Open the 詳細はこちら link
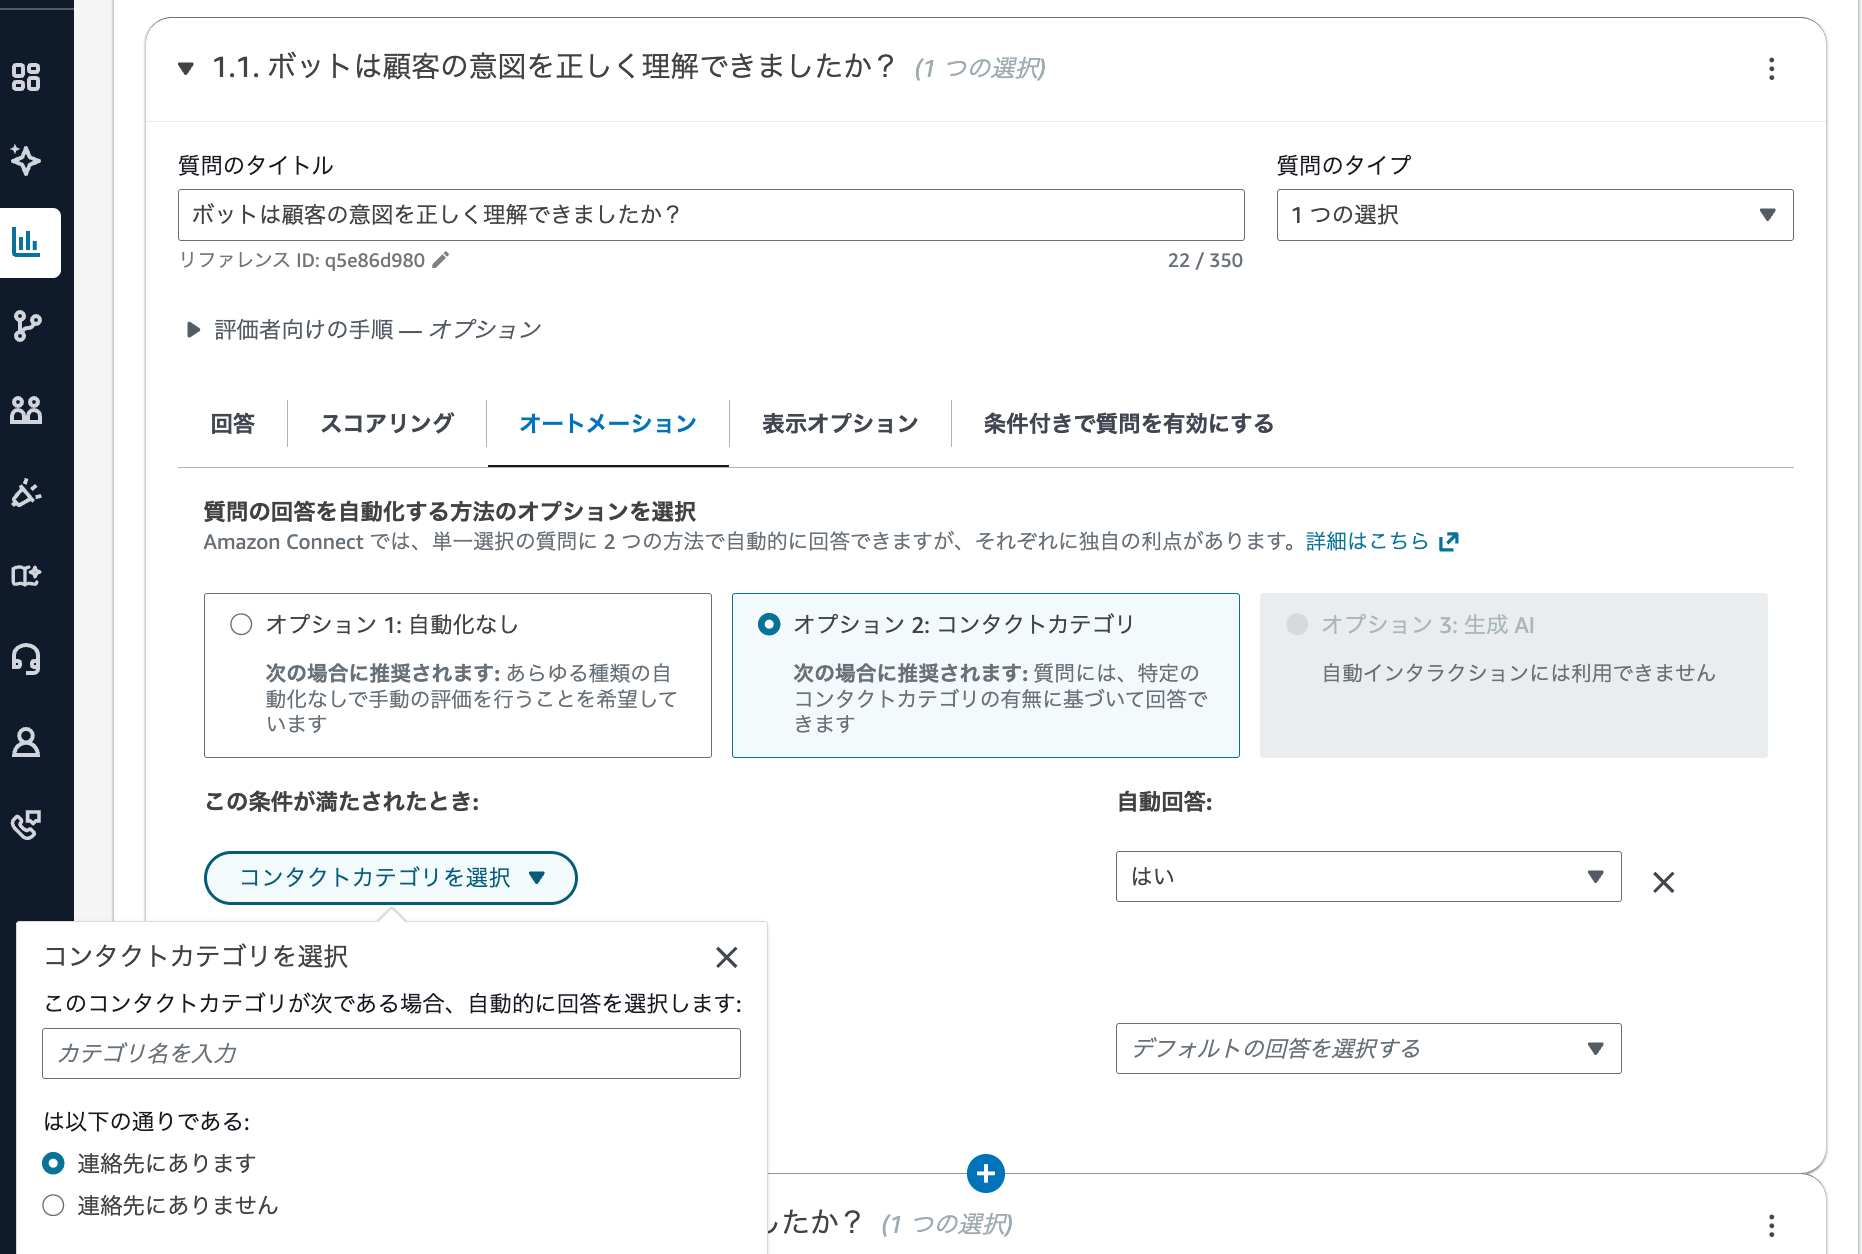 pyautogui.click(x=1367, y=541)
